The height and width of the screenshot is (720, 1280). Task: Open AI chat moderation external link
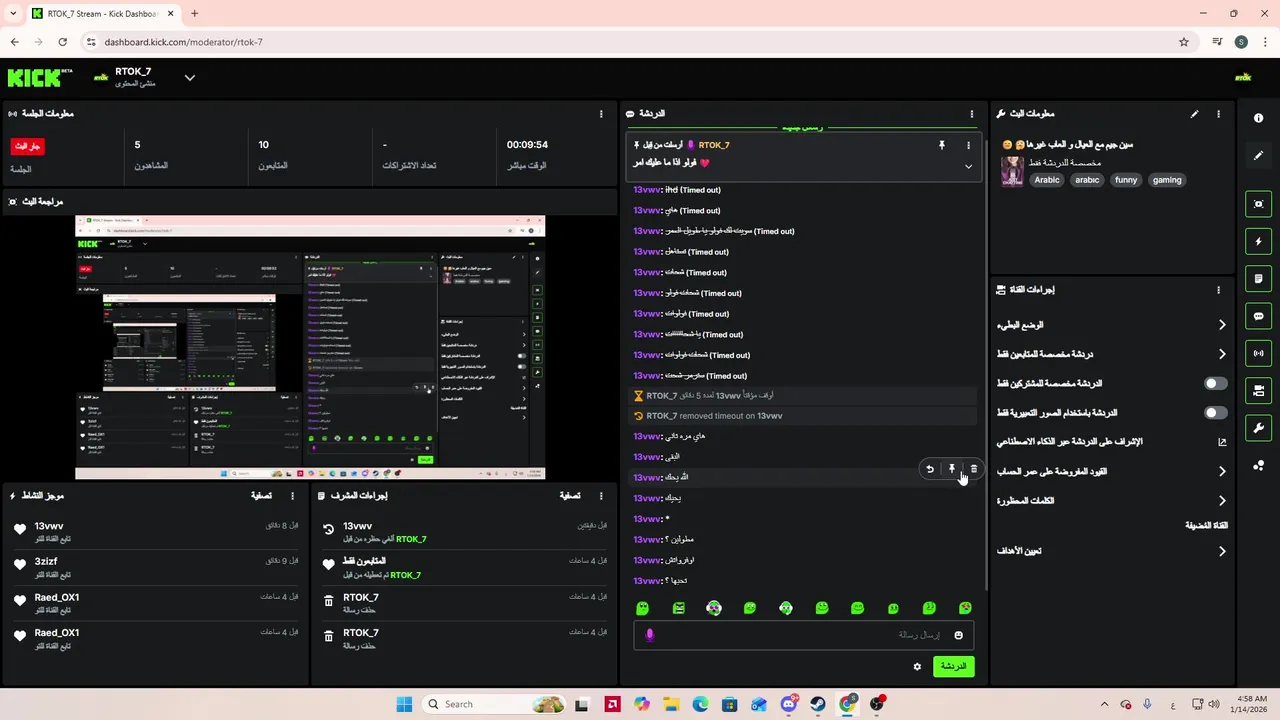click(x=1222, y=442)
